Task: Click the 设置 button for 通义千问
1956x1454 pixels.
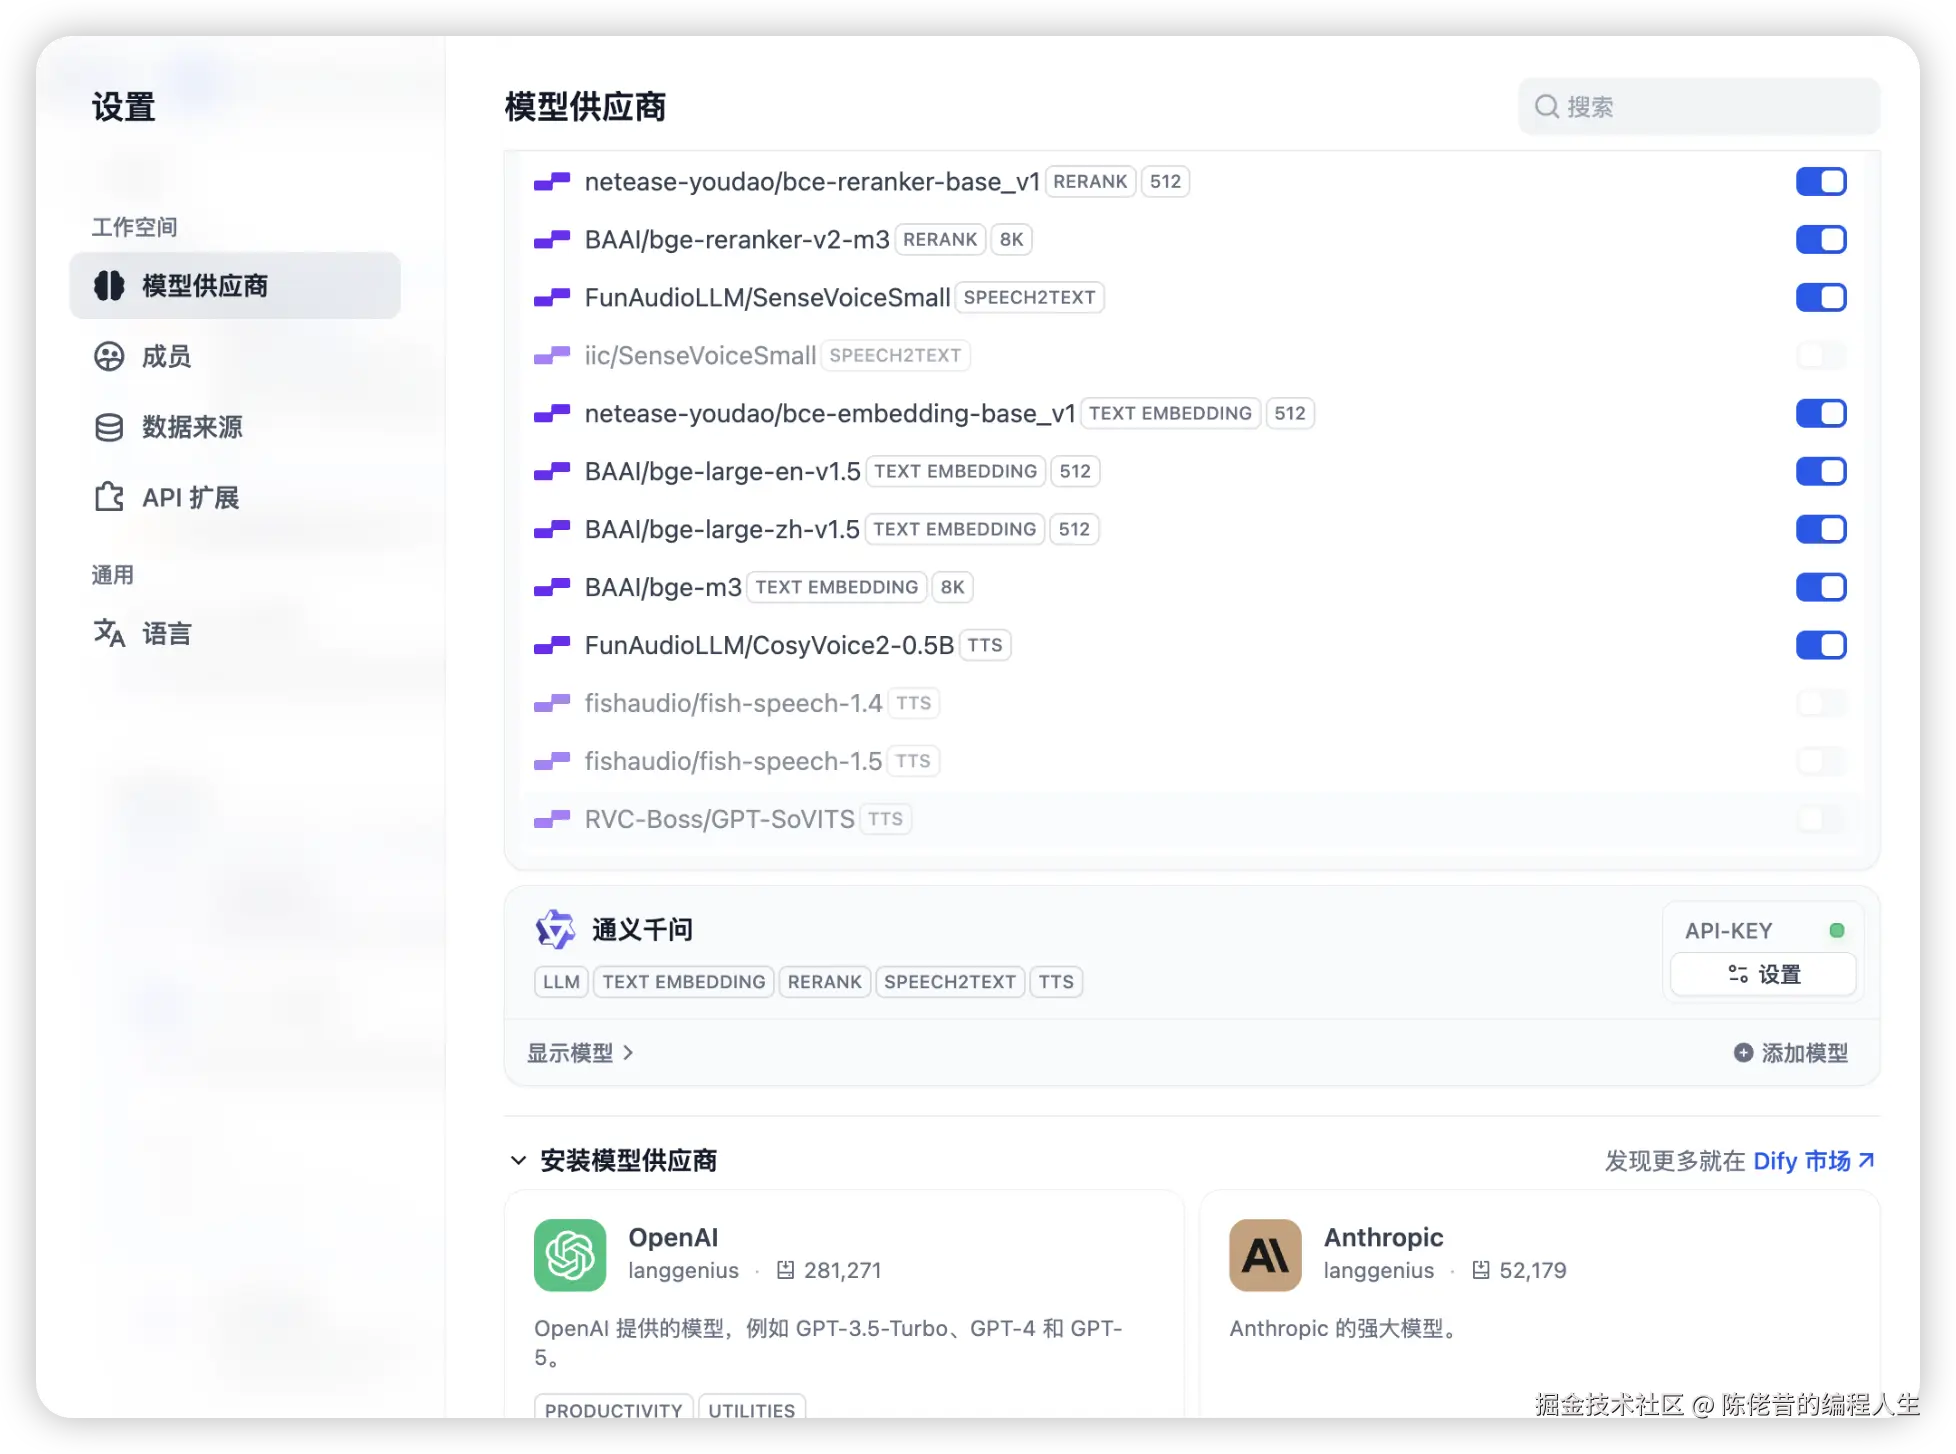Action: 1763,974
